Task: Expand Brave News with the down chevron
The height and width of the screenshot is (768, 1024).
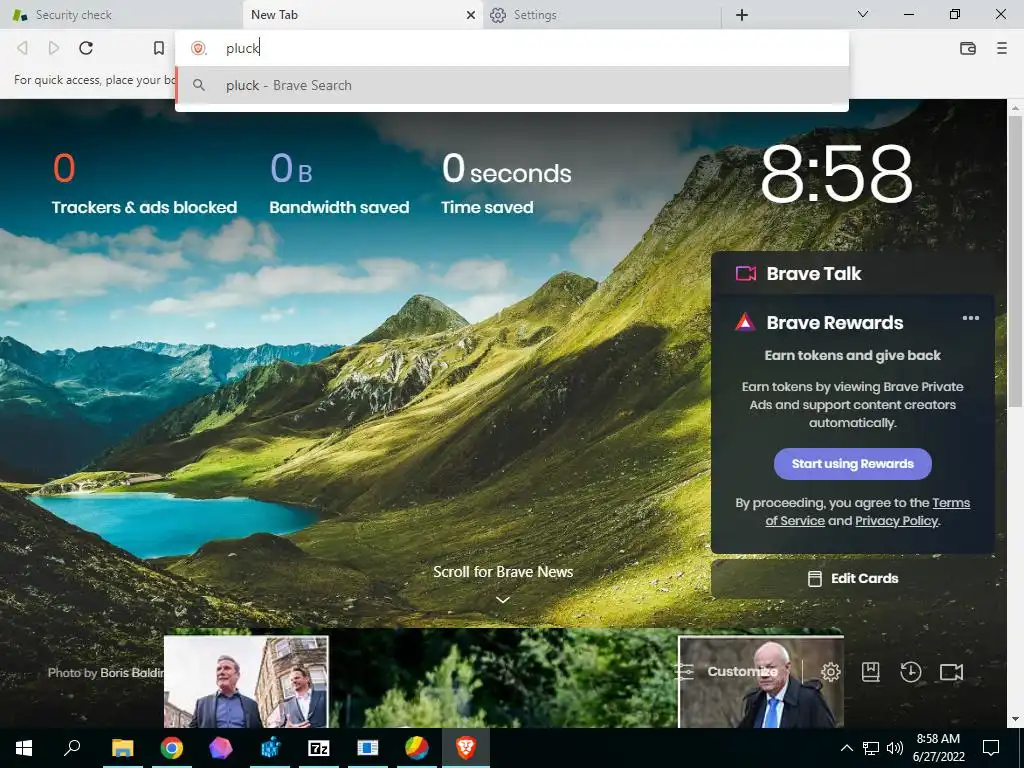Action: coord(502,600)
